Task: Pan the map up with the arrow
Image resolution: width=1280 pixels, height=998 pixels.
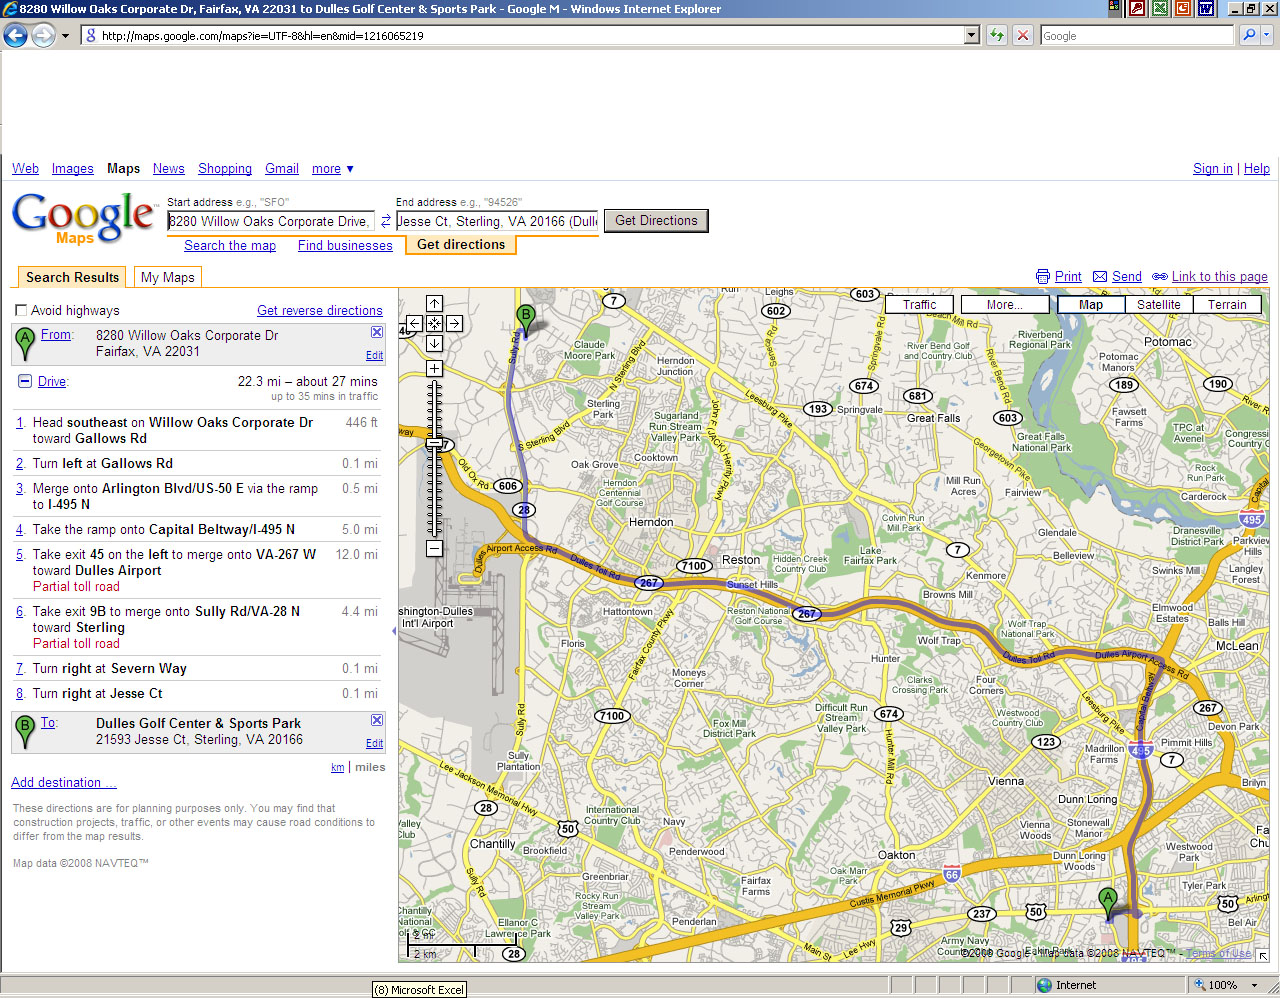Action: point(434,303)
